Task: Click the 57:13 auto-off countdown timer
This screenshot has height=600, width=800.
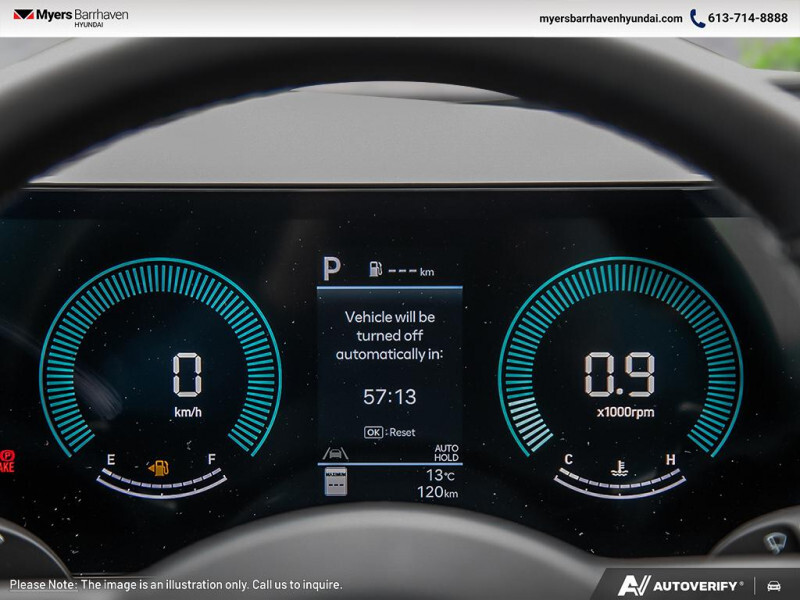Action: coord(389,397)
